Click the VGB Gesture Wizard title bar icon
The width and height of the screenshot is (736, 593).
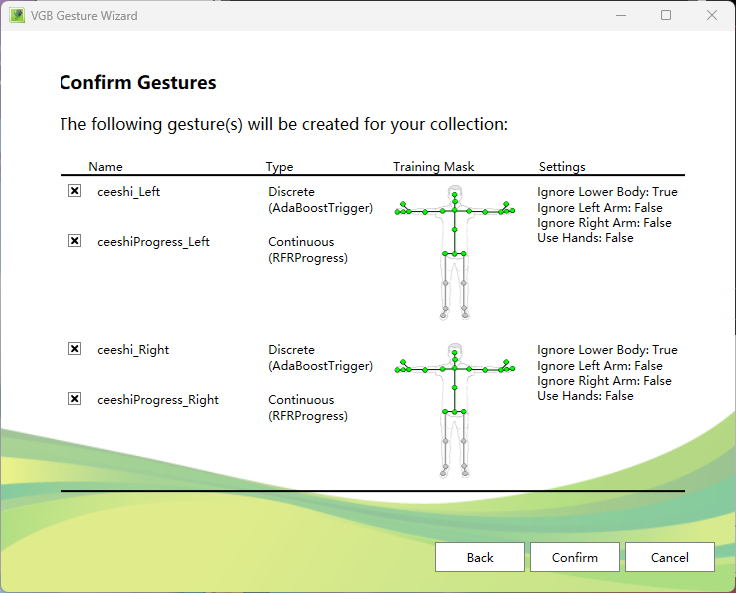point(17,16)
